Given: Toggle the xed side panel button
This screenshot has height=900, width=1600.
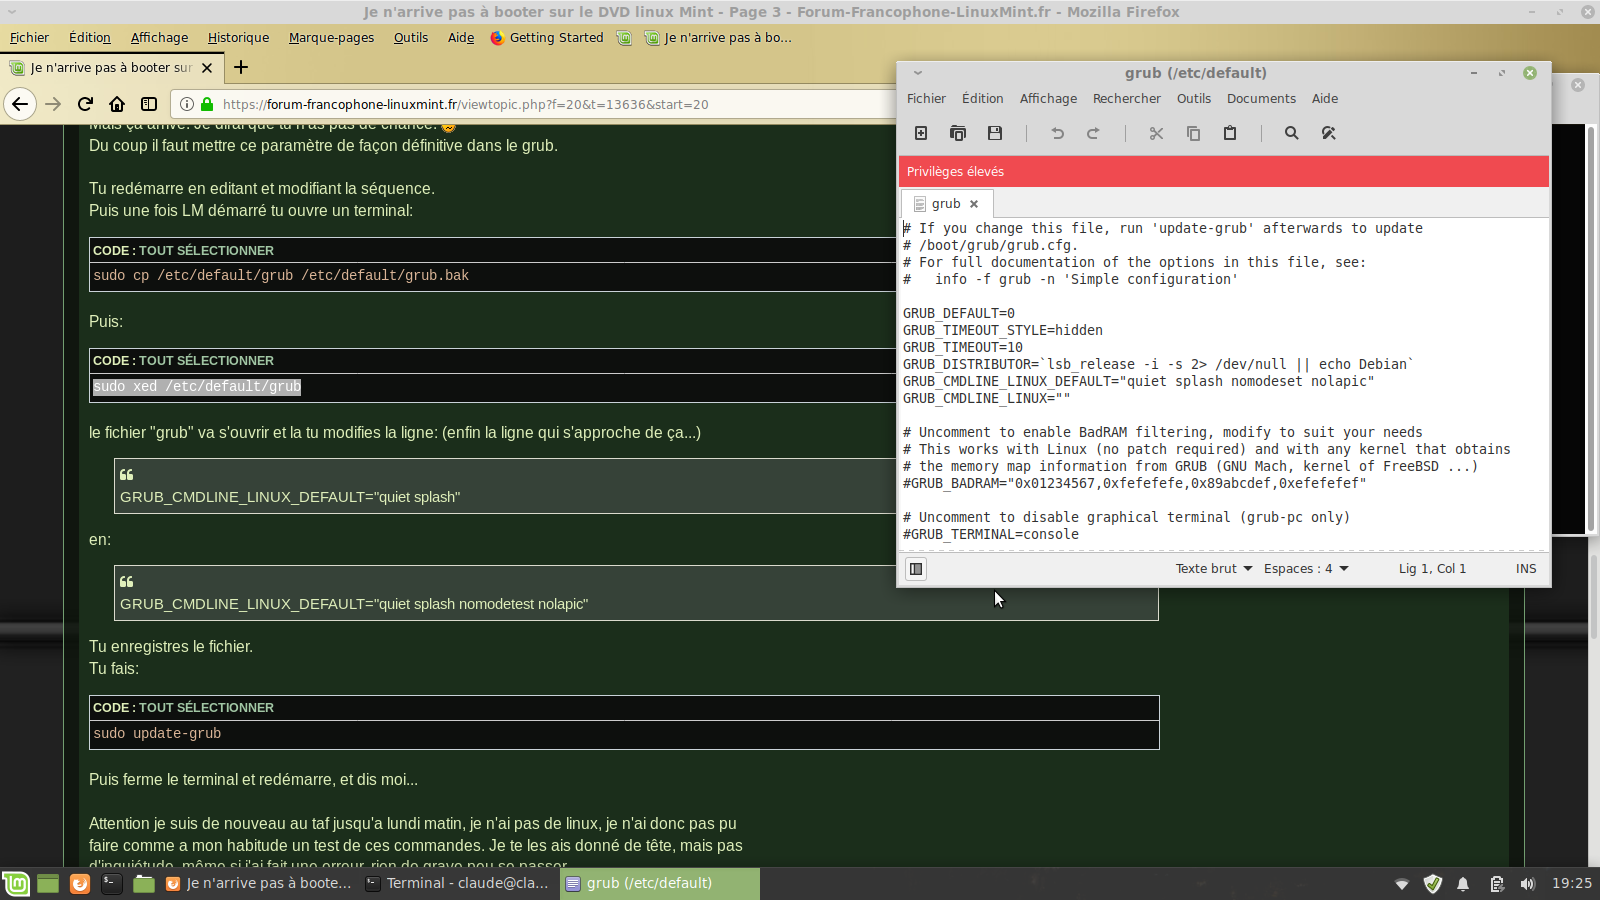Looking at the screenshot, I should 916,569.
